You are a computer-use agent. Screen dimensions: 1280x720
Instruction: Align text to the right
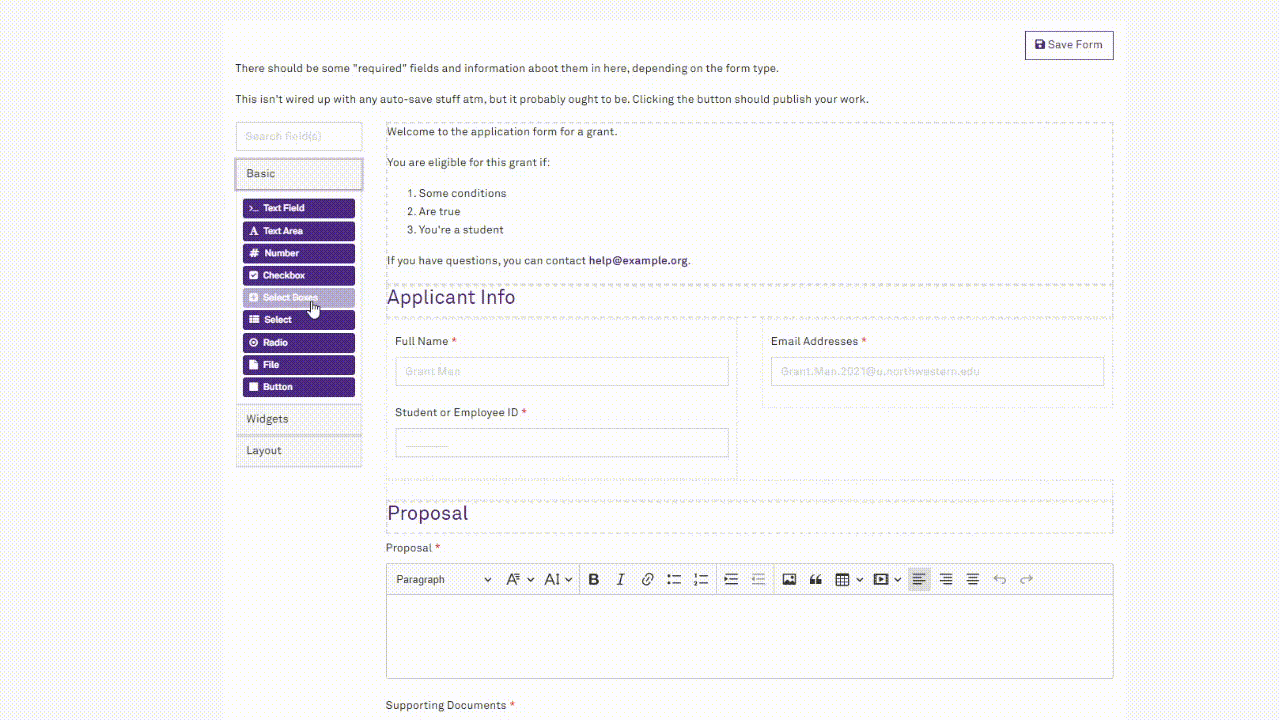pyautogui.click(x=946, y=580)
